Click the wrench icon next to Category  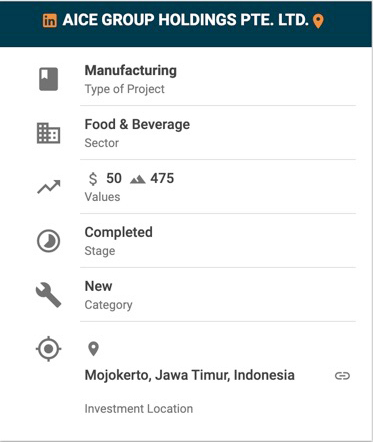tap(48, 295)
